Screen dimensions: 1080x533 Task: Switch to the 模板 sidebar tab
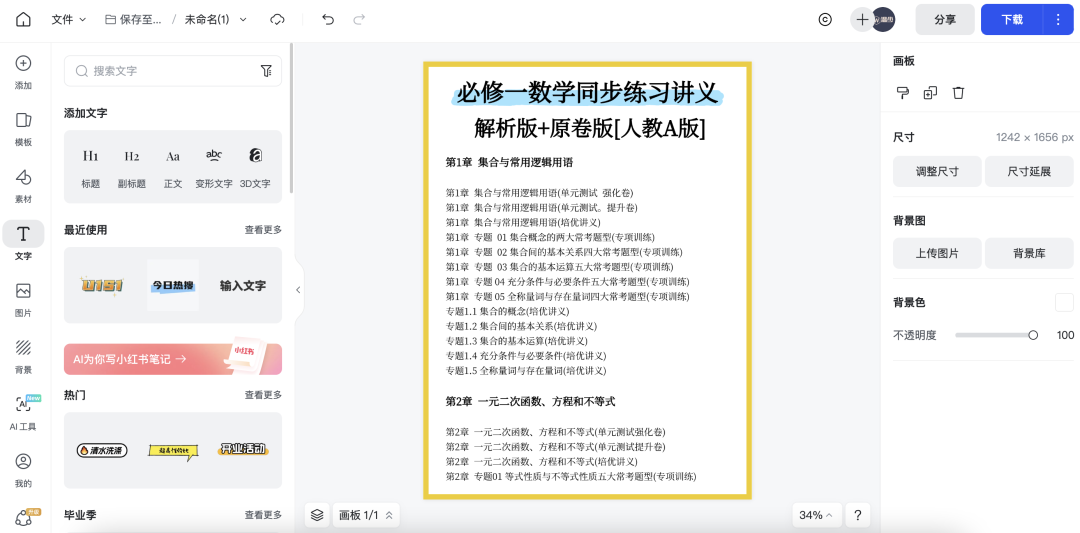tap(23, 128)
